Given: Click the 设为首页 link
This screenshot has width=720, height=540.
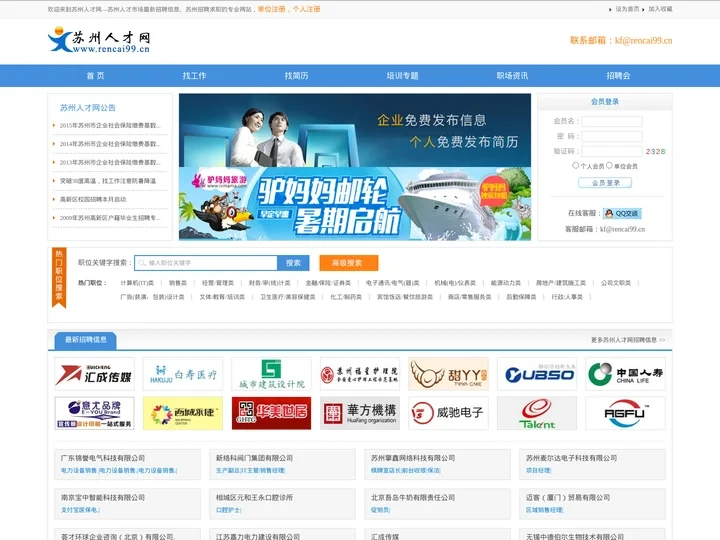Looking at the screenshot, I should point(627,9).
